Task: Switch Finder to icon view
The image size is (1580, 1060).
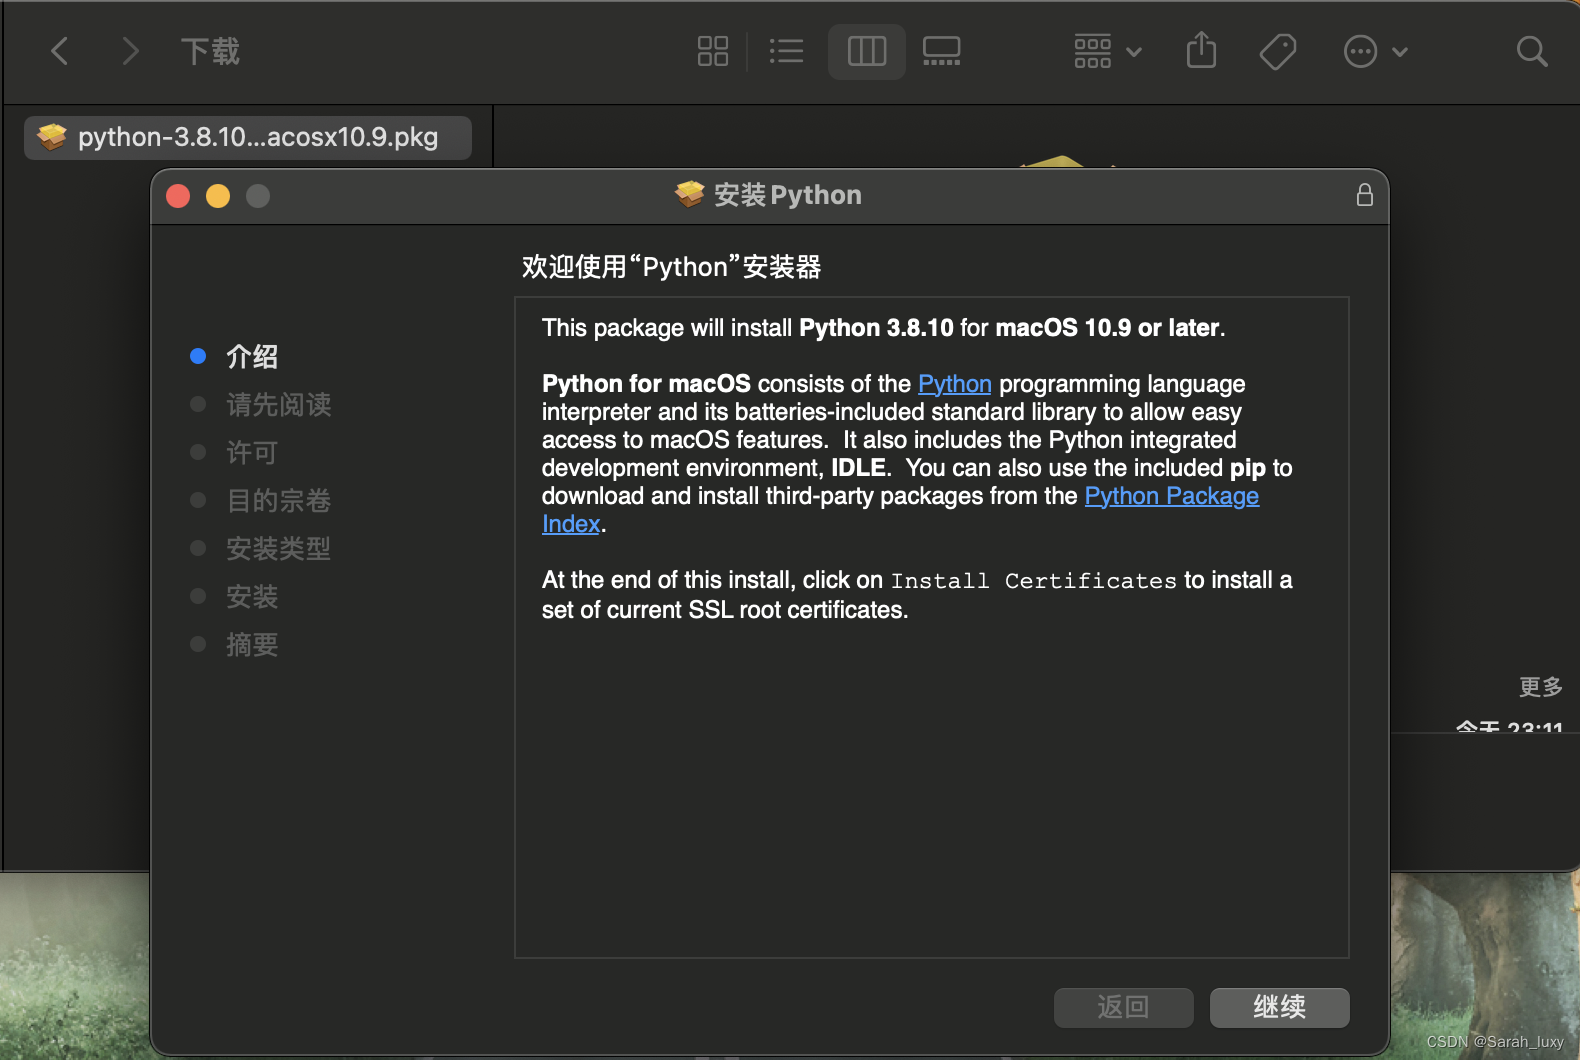Action: 713,51
